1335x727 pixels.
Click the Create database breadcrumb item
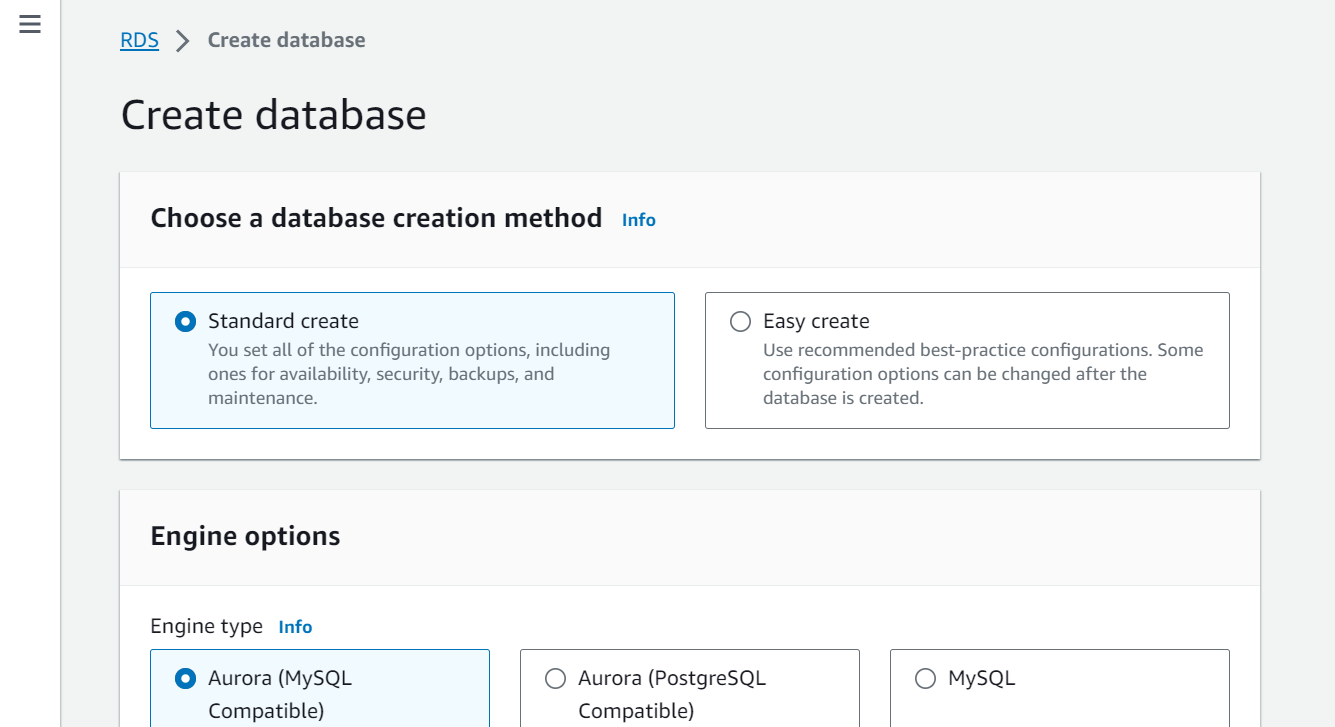click(286, 40)
